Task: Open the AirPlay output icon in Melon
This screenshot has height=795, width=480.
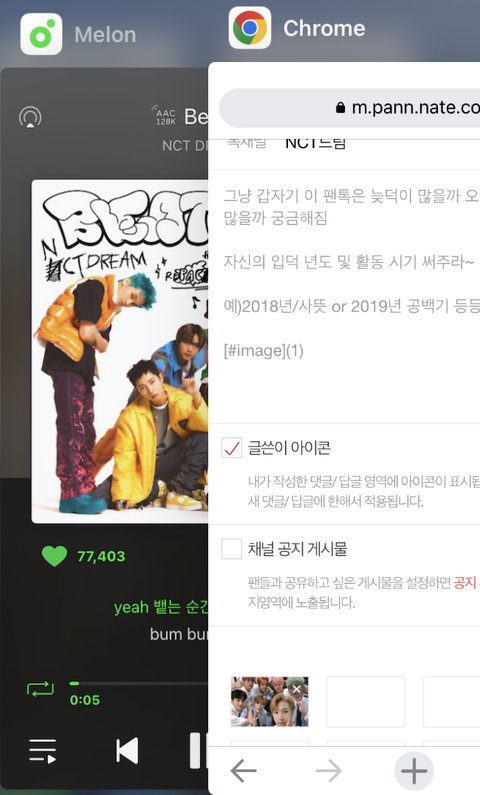Action: point(30,117)
